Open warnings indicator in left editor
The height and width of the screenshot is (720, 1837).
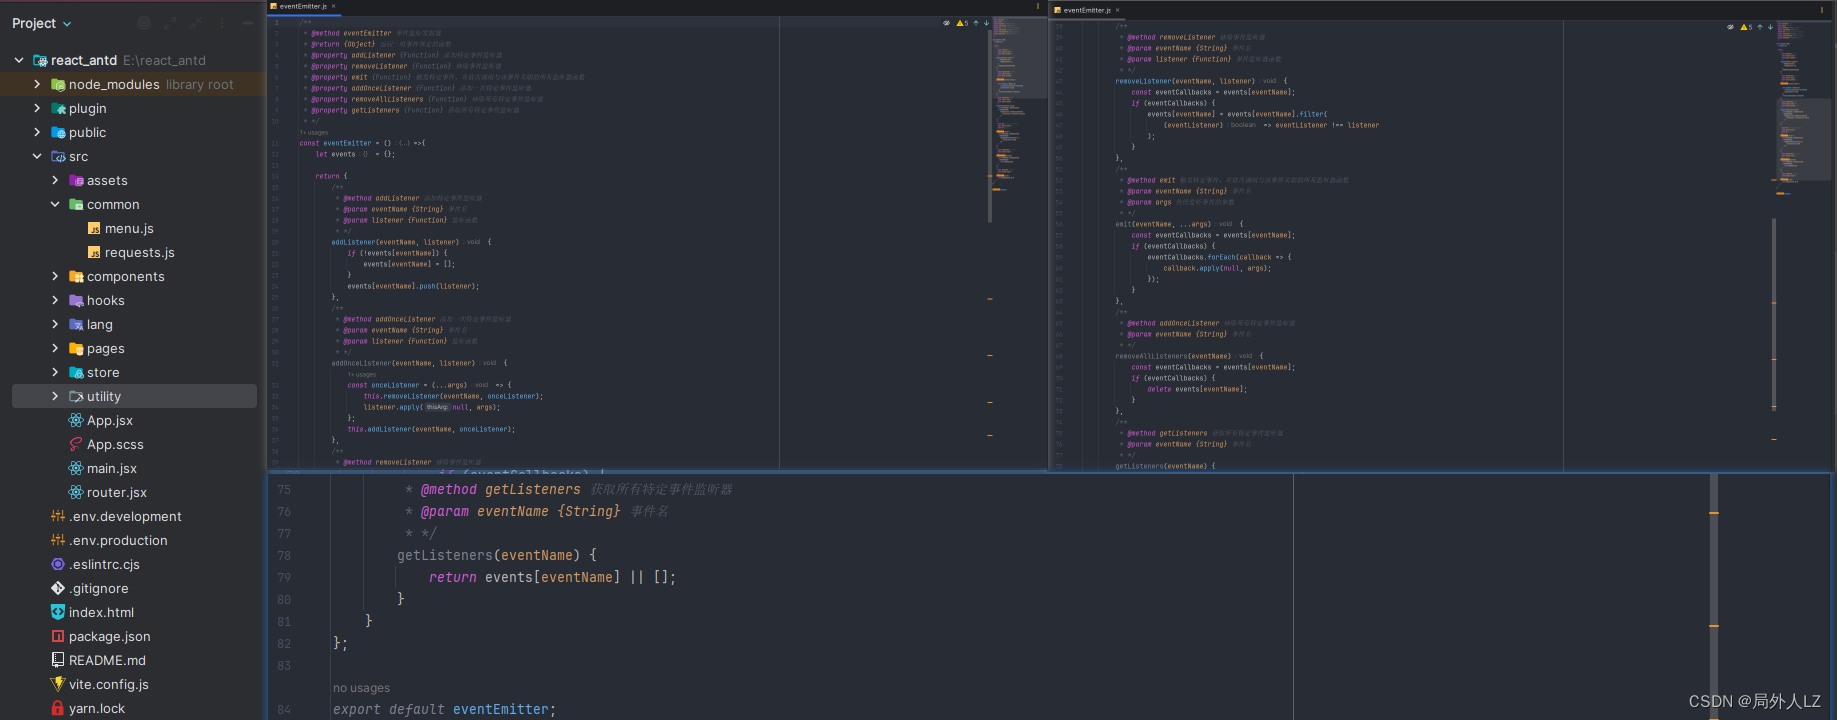[962, 23]
